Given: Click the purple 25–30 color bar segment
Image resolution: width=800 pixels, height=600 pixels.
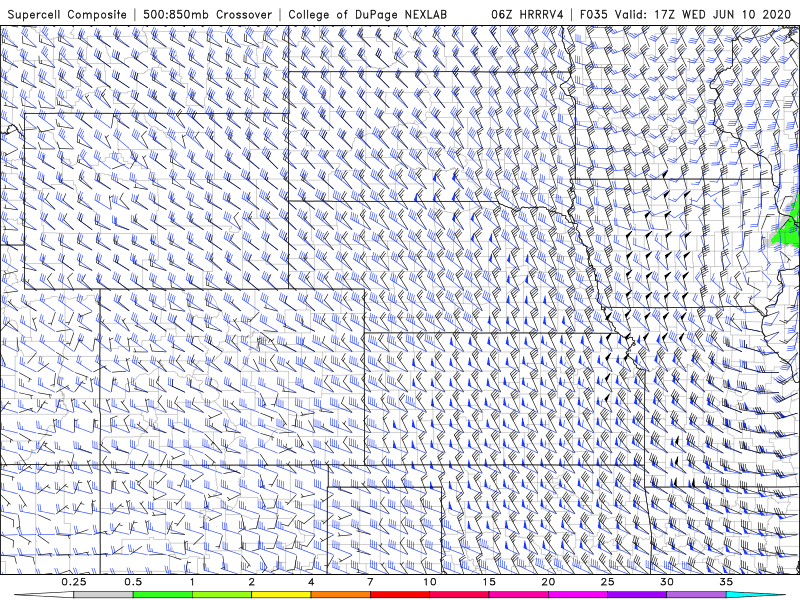Looking at the screenshot, I should tap(637, 595).
